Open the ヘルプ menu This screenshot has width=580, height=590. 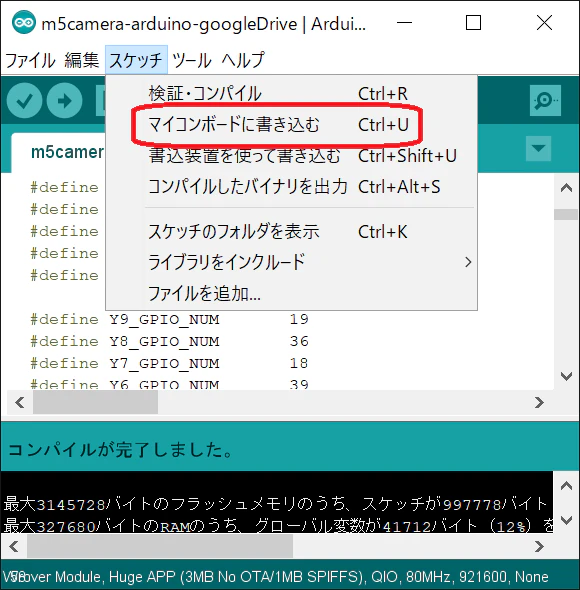tap(243, 60)
